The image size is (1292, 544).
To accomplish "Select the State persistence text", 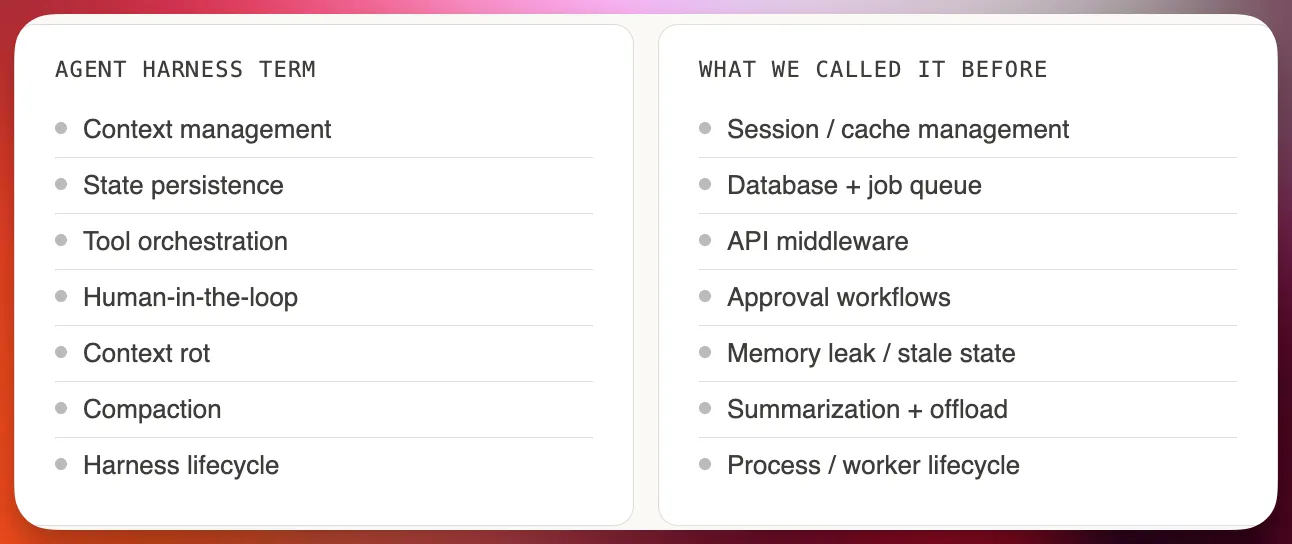I will pos(183,185).
